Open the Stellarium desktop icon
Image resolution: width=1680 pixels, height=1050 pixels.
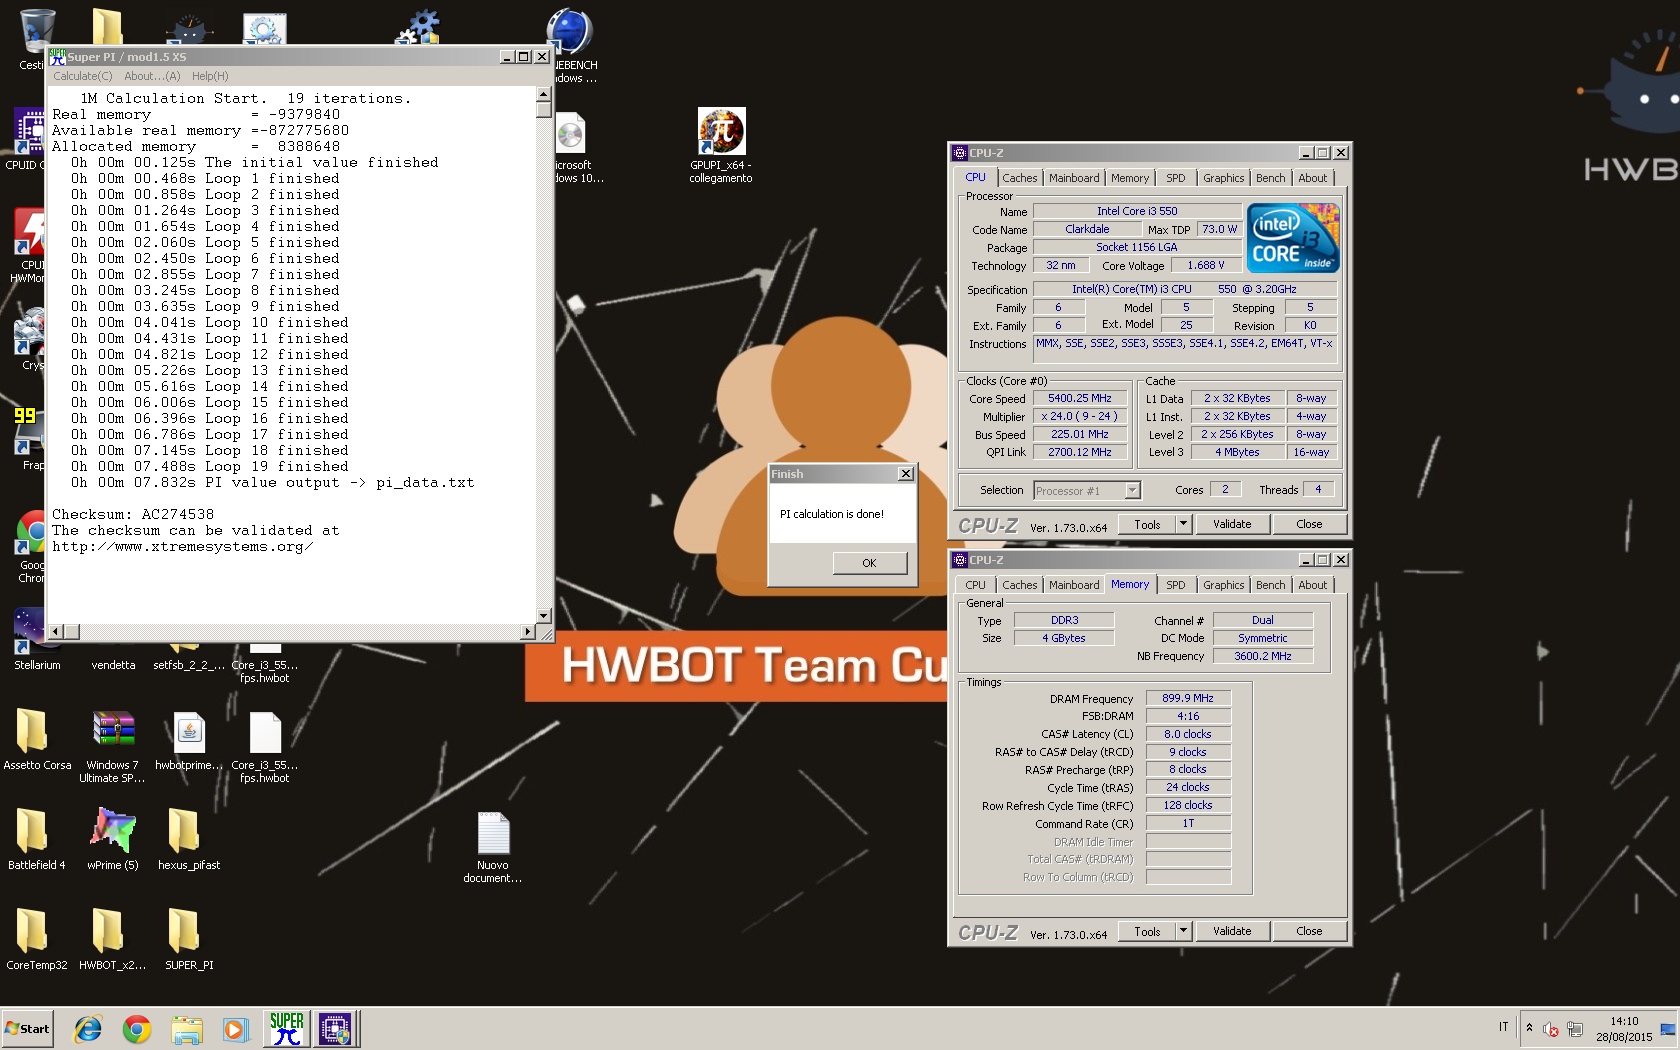click(x=37, y=640)
